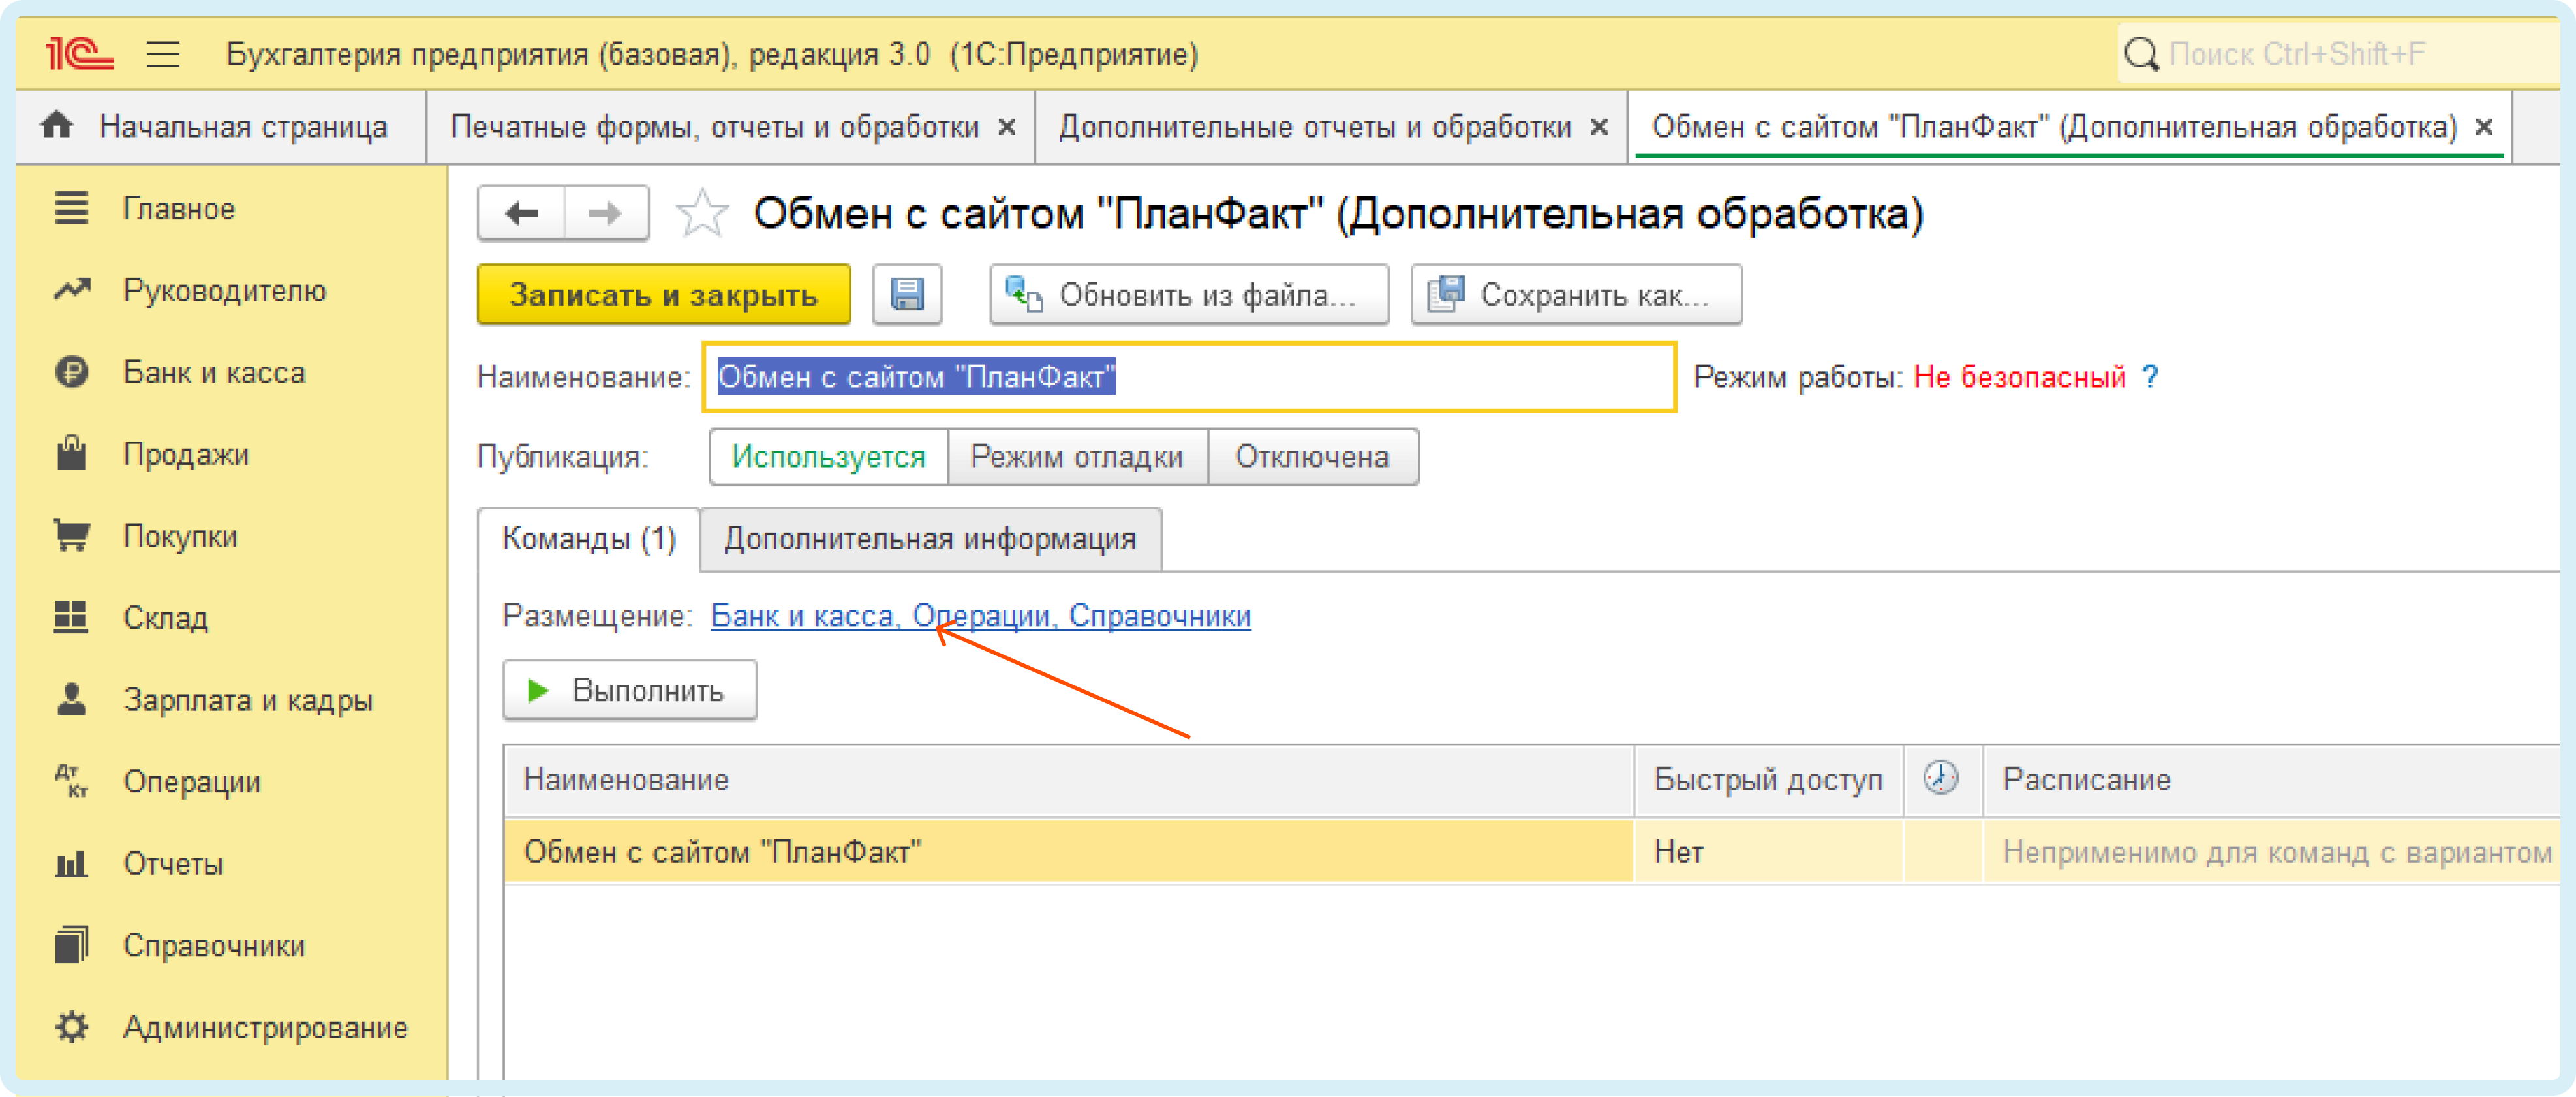Click the Нет quick access cell
The image size is (2576, 1097).
[x=1768, y=852]
